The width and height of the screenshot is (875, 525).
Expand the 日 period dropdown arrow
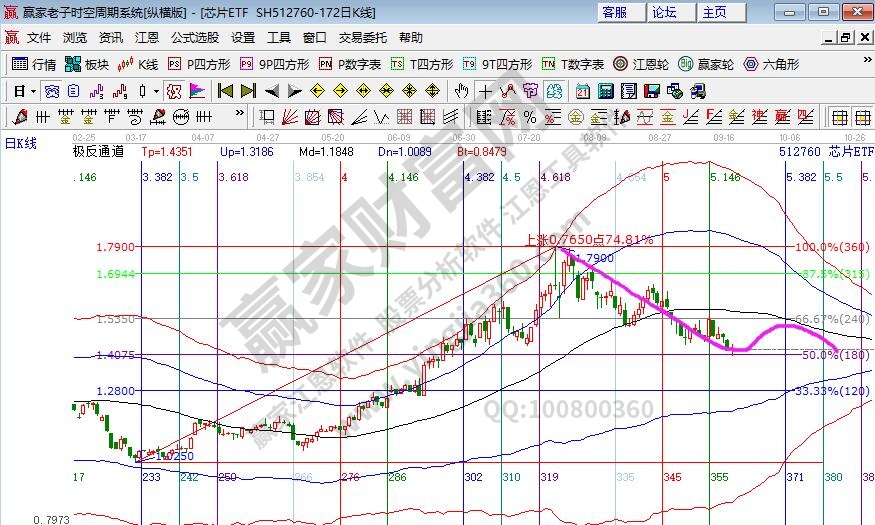pos(33,91)
